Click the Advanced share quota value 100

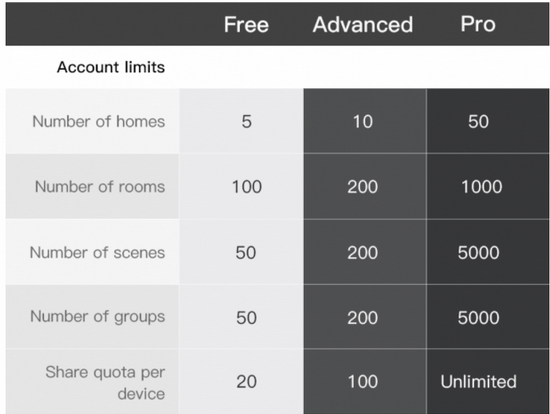pos(363,381)
